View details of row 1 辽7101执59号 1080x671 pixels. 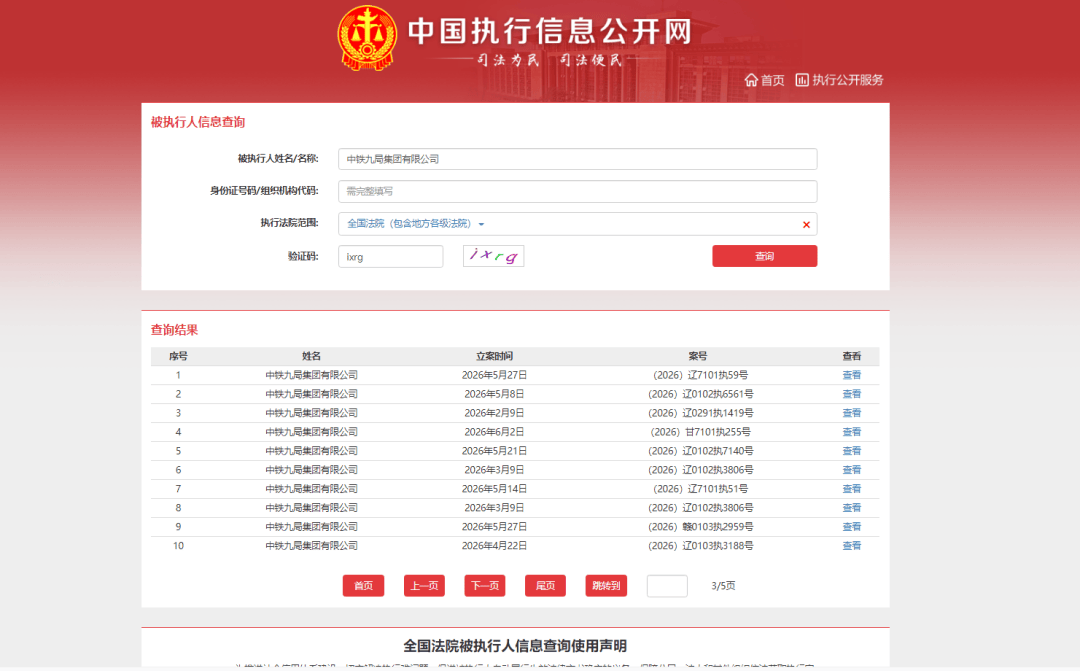[x=851, y=375]
